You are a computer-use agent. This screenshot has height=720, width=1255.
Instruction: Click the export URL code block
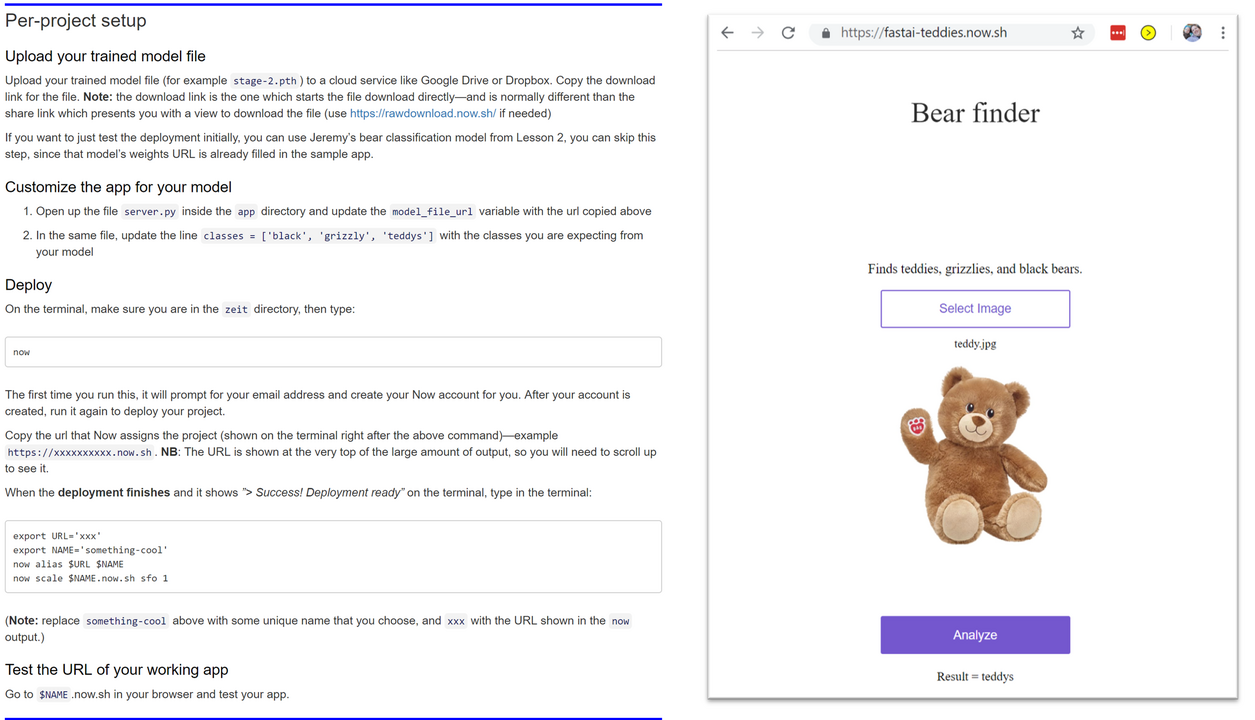pos(333,557)
